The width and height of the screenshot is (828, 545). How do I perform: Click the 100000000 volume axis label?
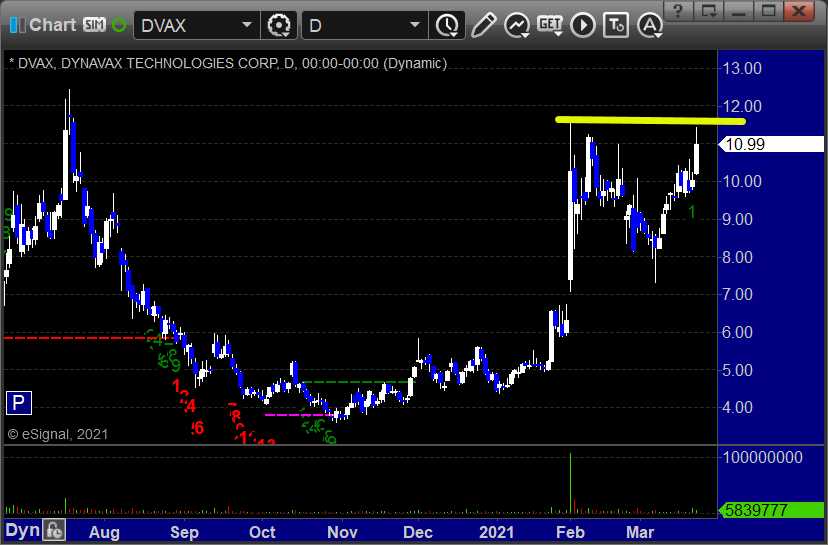(763, 457)
